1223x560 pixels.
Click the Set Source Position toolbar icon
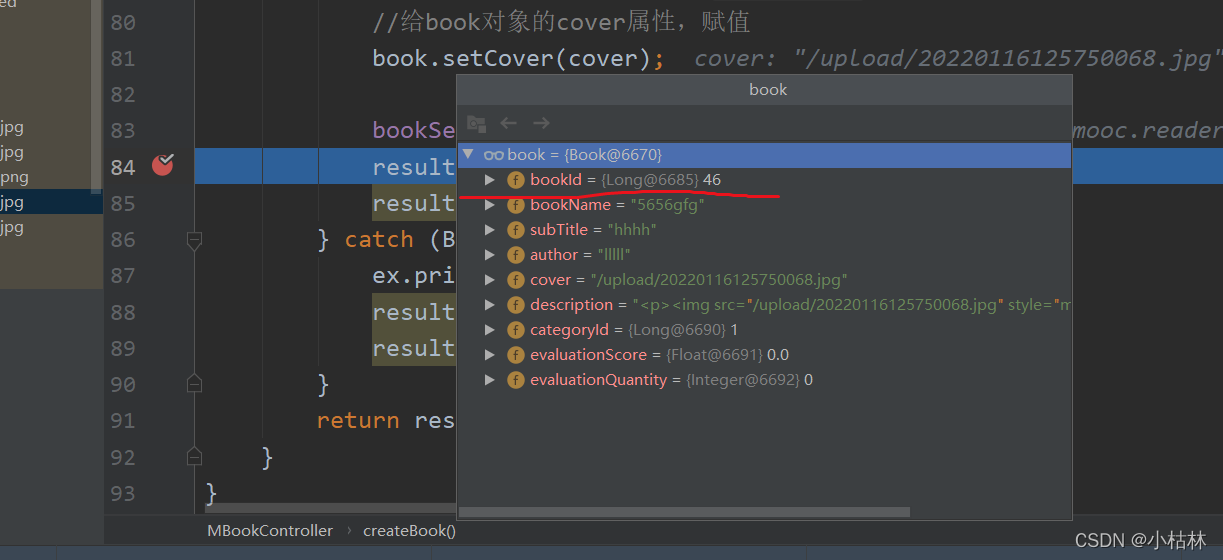click(x=476, y=123)
